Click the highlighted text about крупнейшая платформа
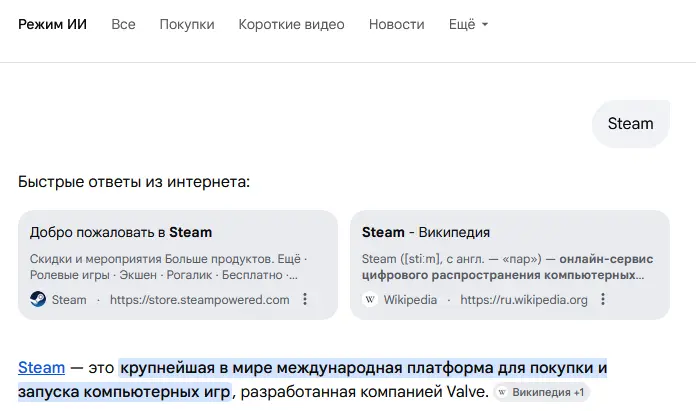This screenshot has height=411, width=696. tap(362, 367)
